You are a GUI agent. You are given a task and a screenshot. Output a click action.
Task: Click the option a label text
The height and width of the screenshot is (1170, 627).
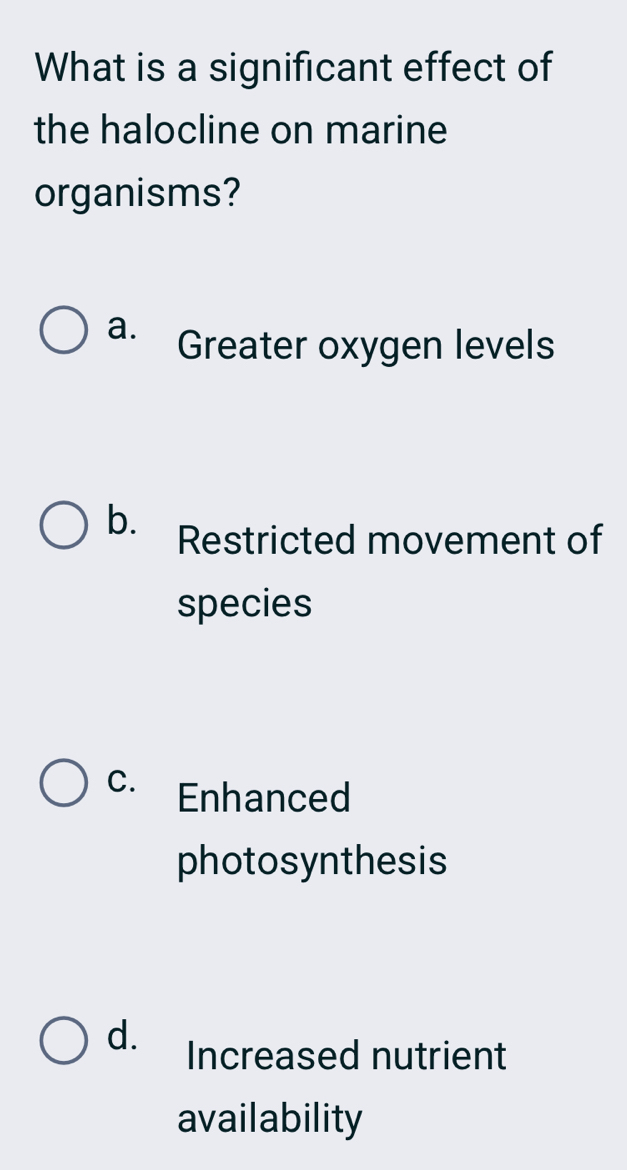click(120, 325)
